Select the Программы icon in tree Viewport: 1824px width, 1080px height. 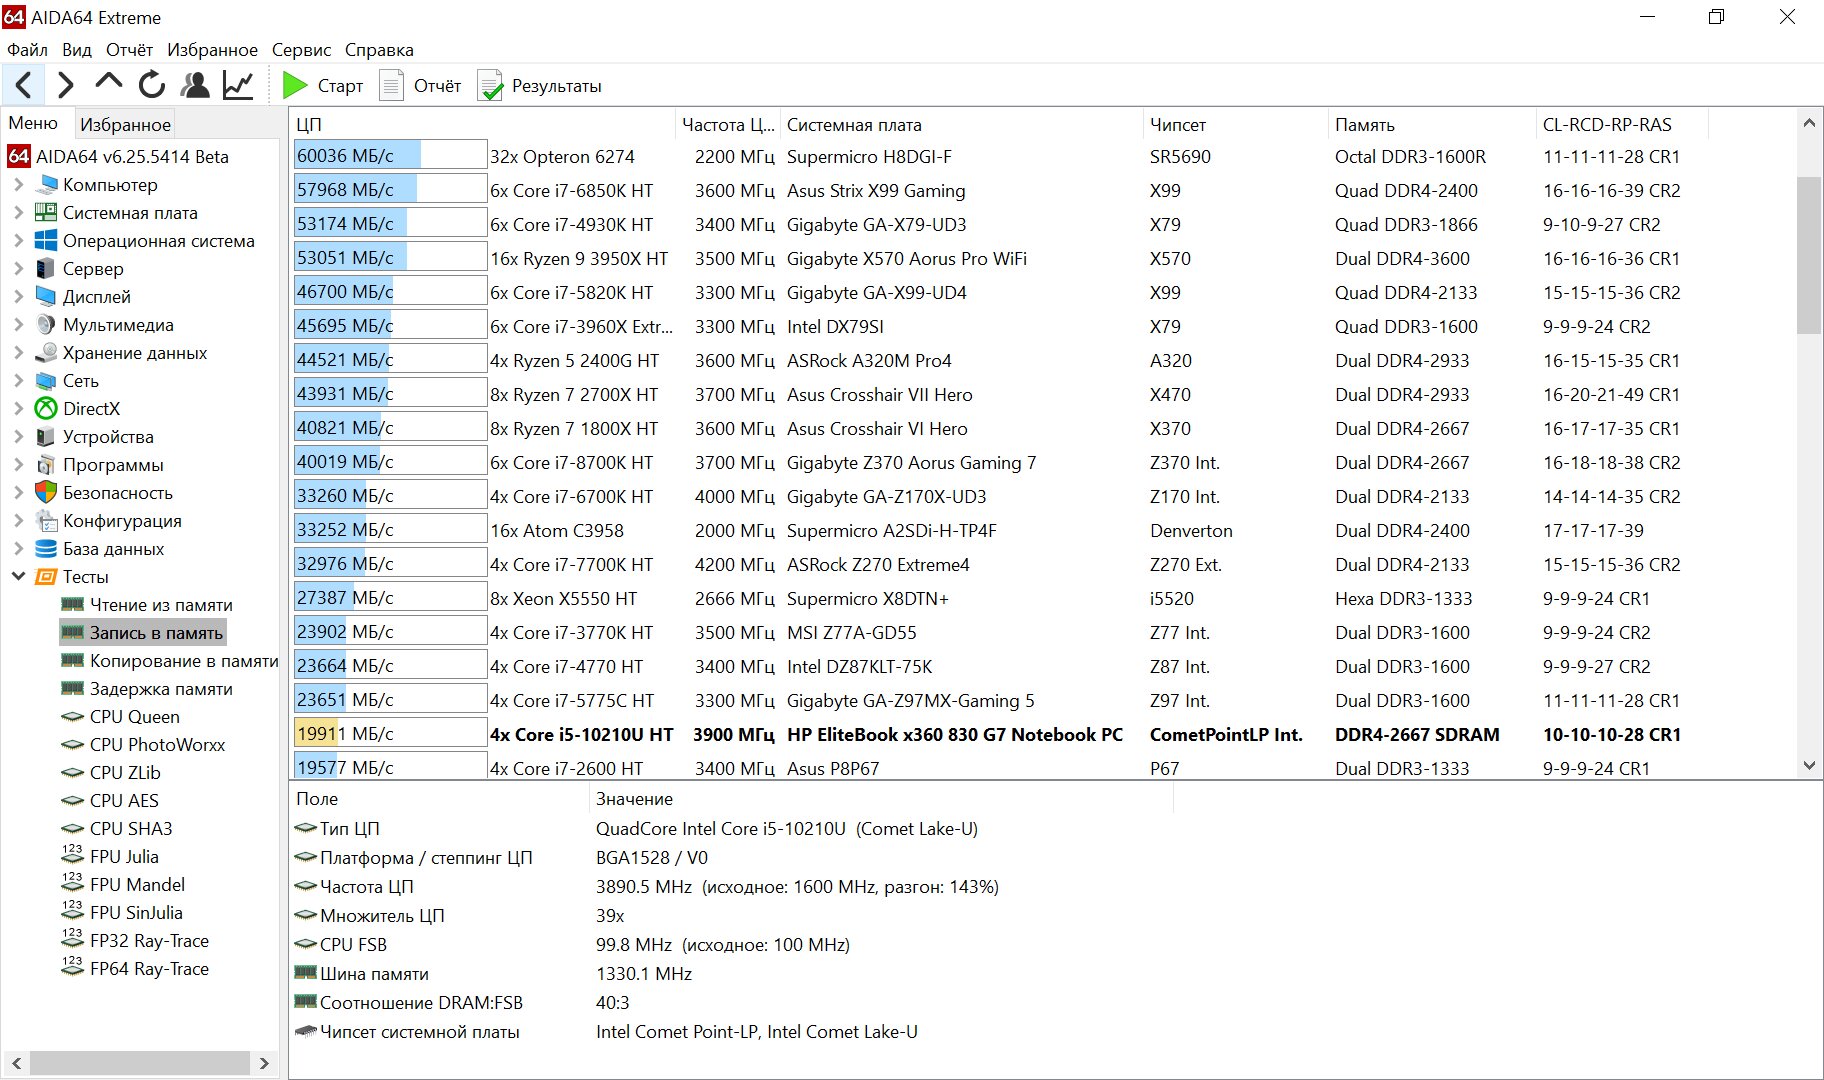click(46, 465)
